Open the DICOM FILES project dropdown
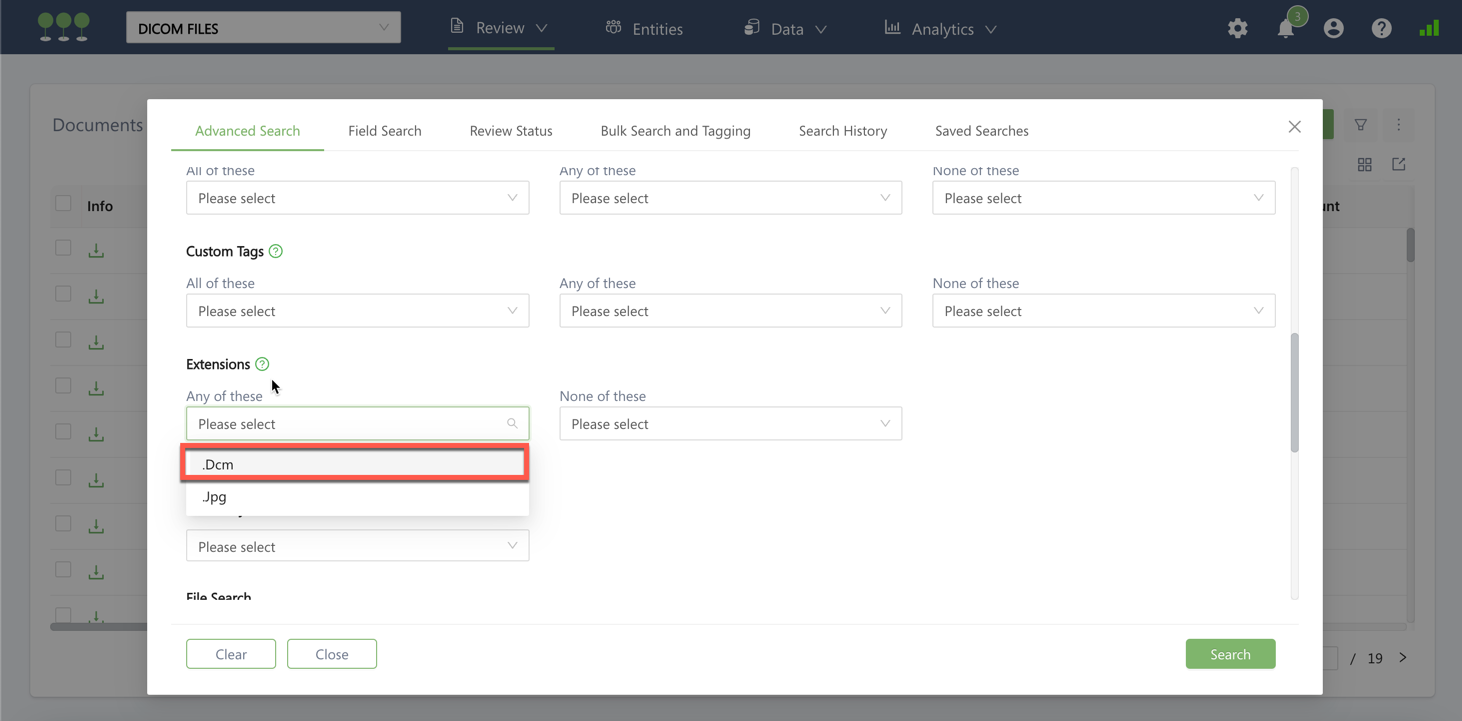This screenshot has width=1462, height=721. coord(263,28)
